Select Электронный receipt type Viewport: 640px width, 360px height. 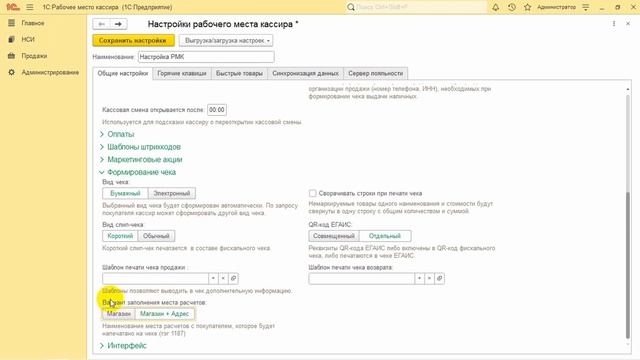coord(171,193)
